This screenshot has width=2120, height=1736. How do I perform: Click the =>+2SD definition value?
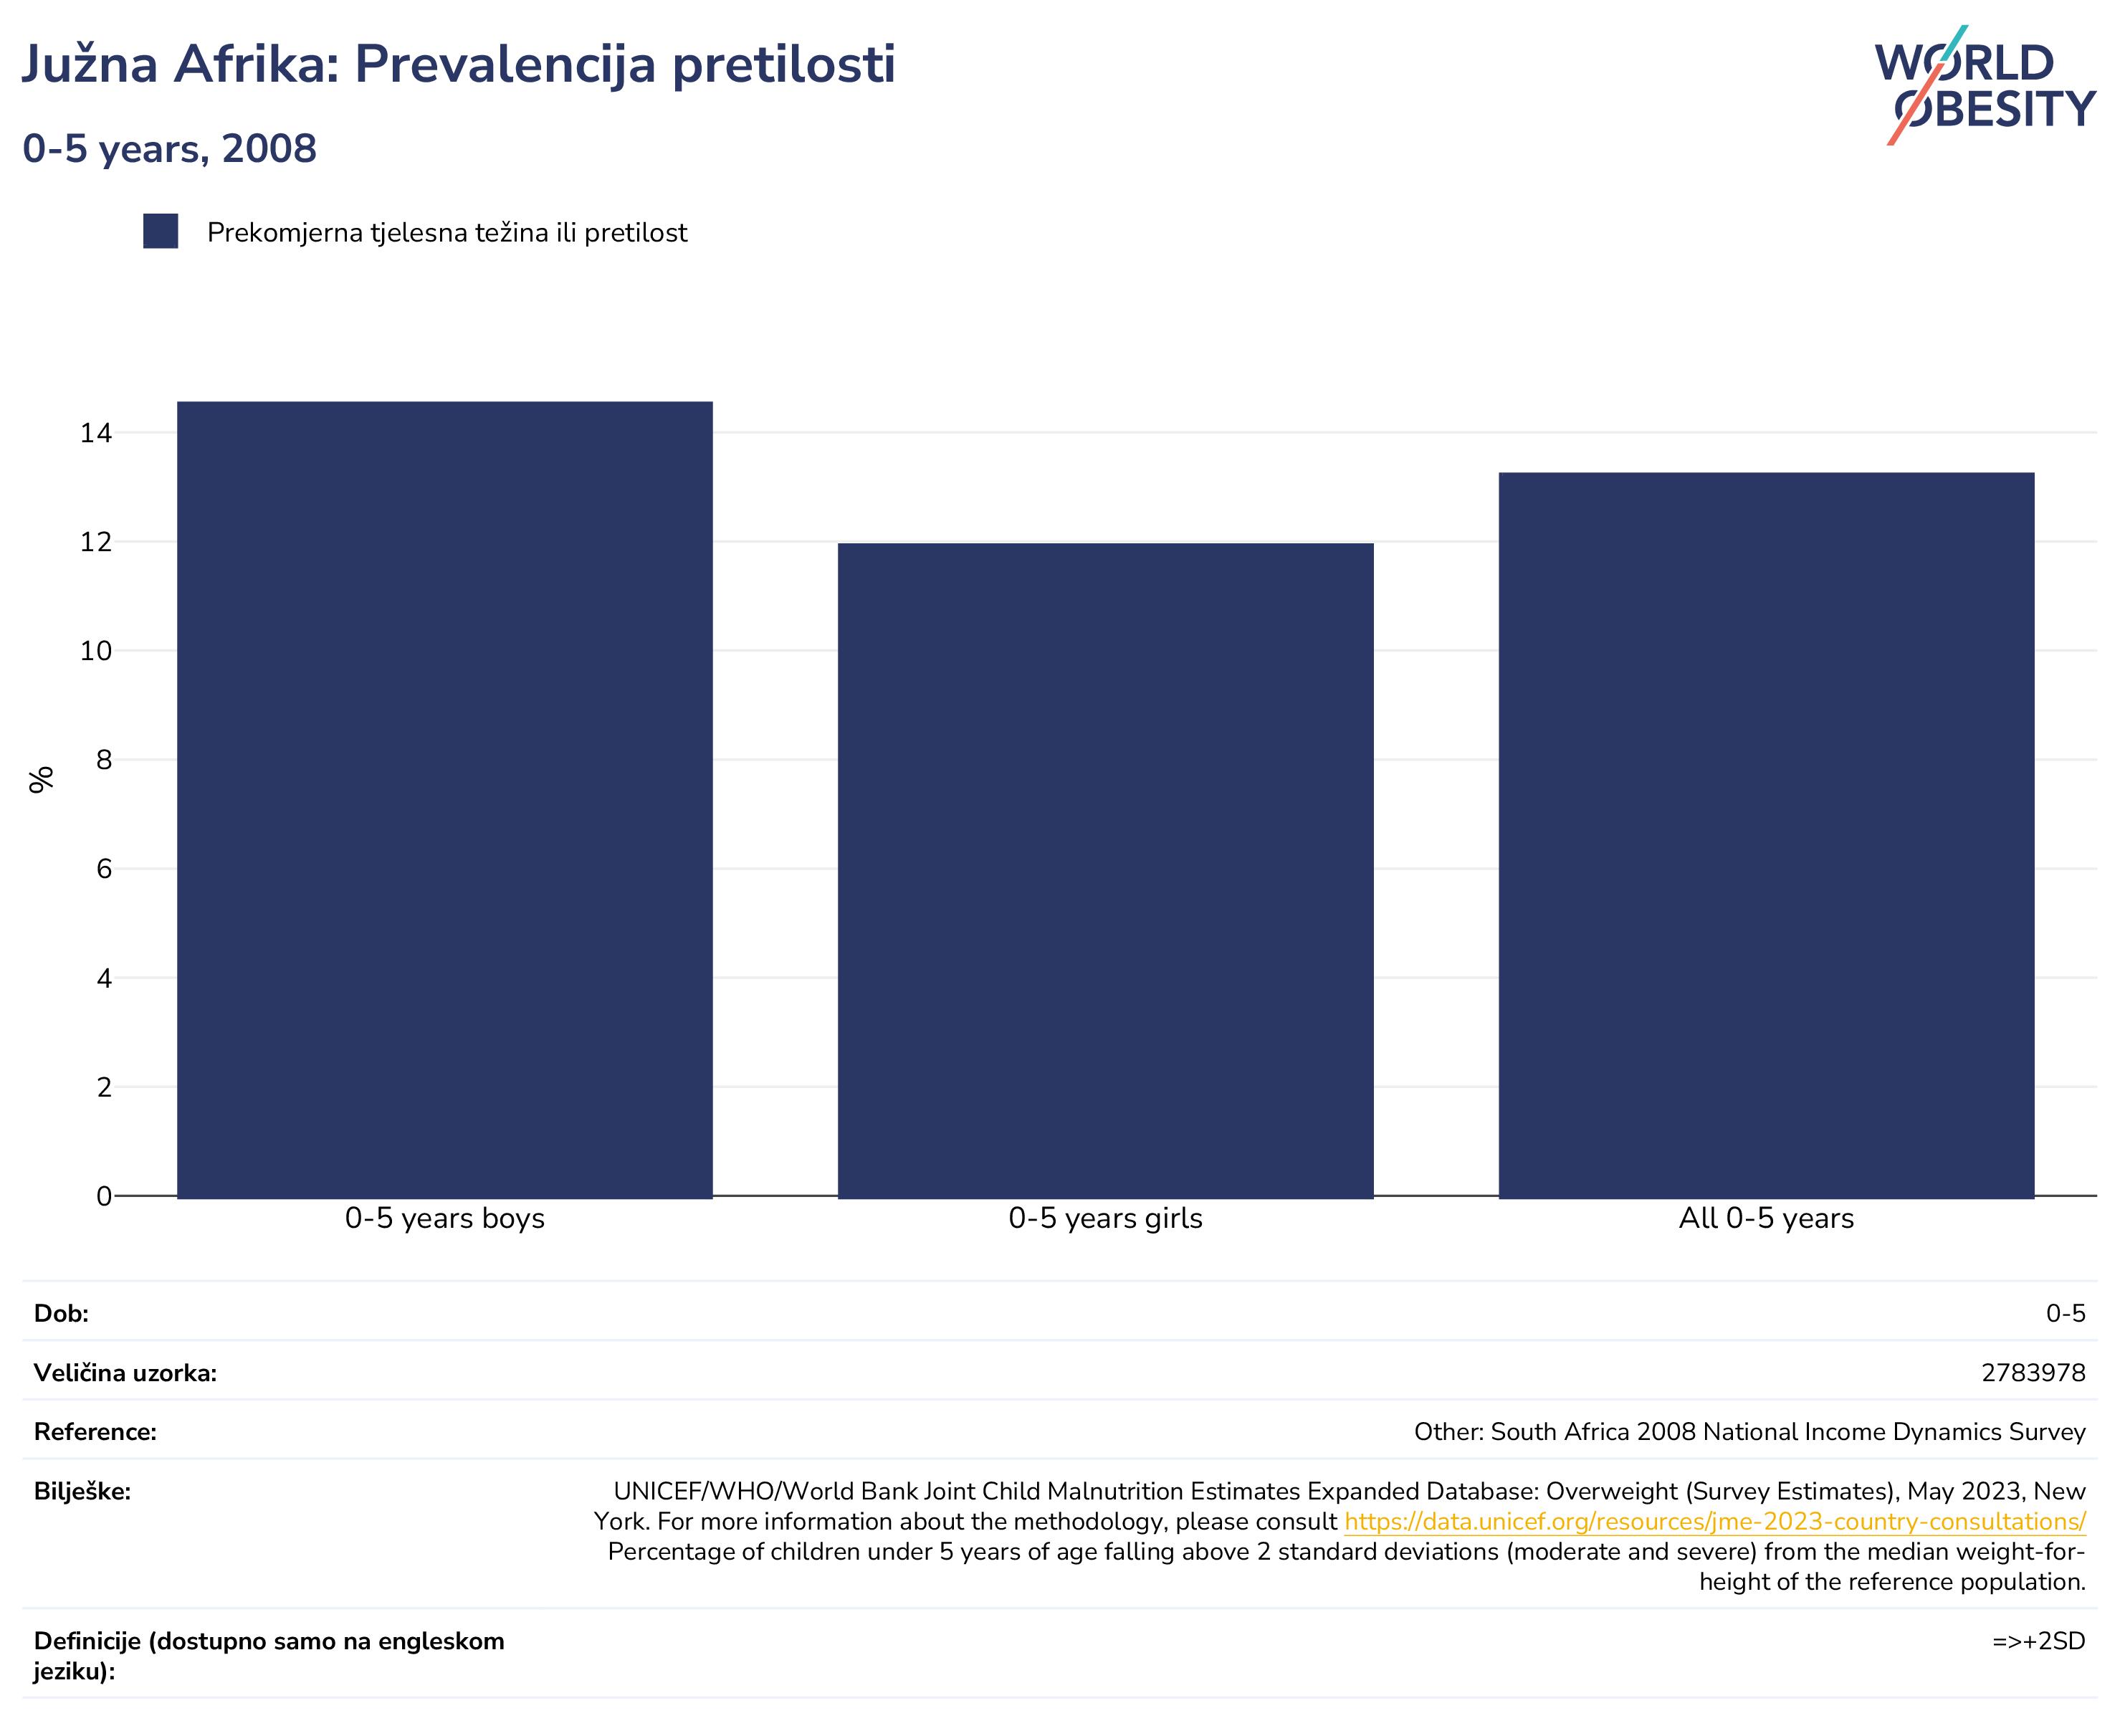[2038, 1642]
